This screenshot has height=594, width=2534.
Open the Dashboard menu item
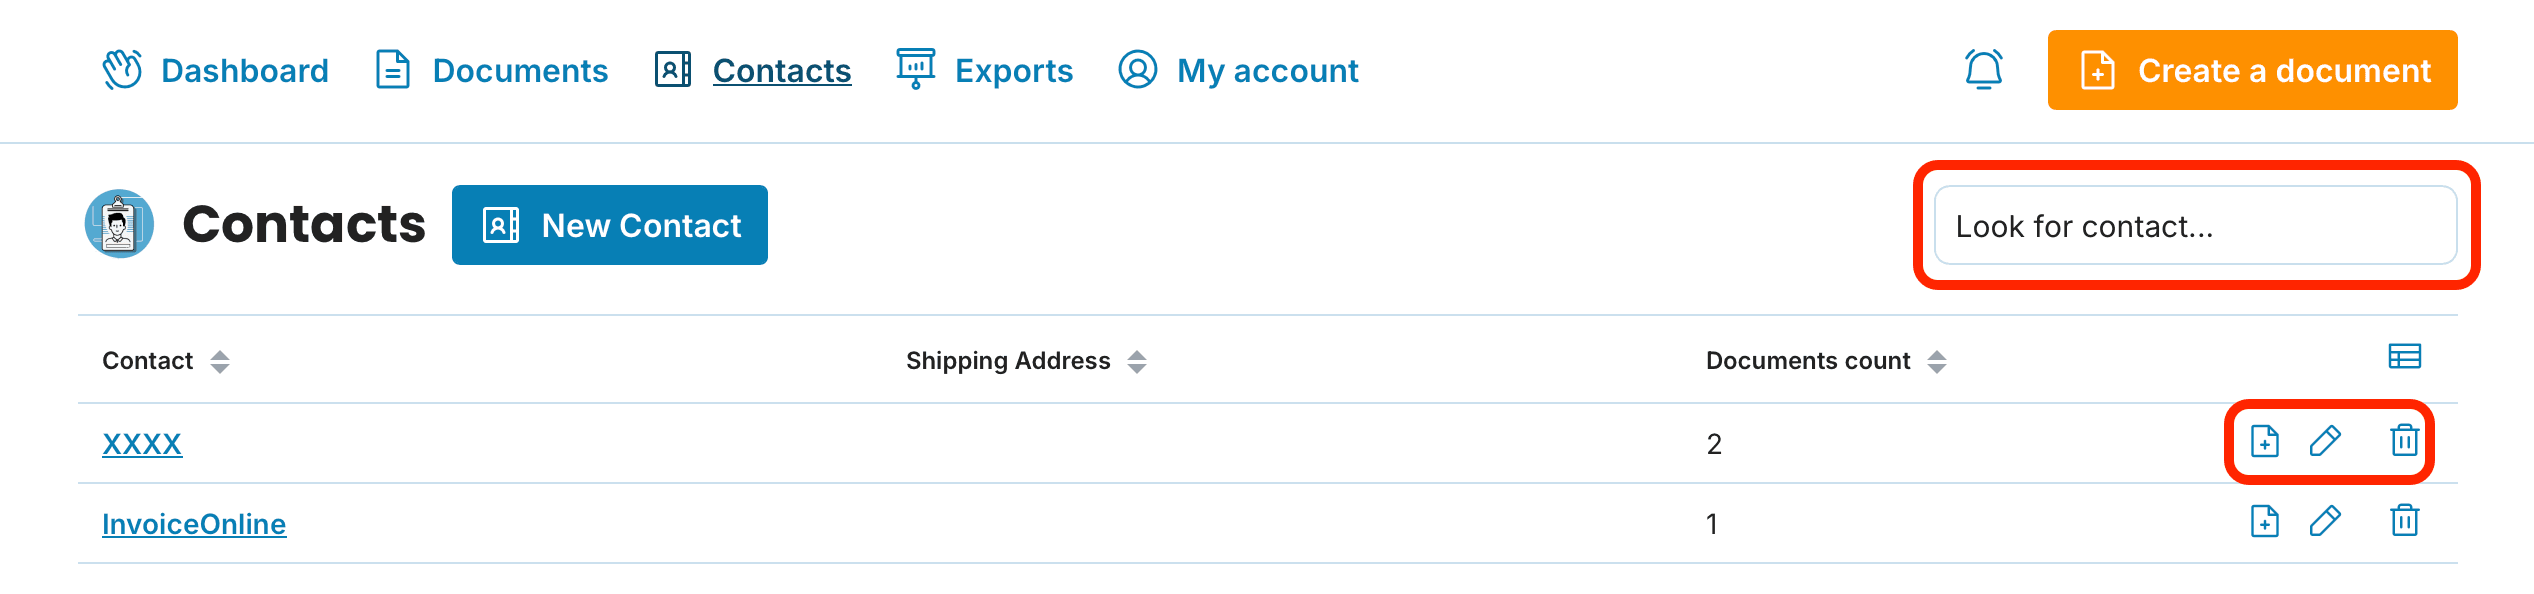(x=215, y=70)
